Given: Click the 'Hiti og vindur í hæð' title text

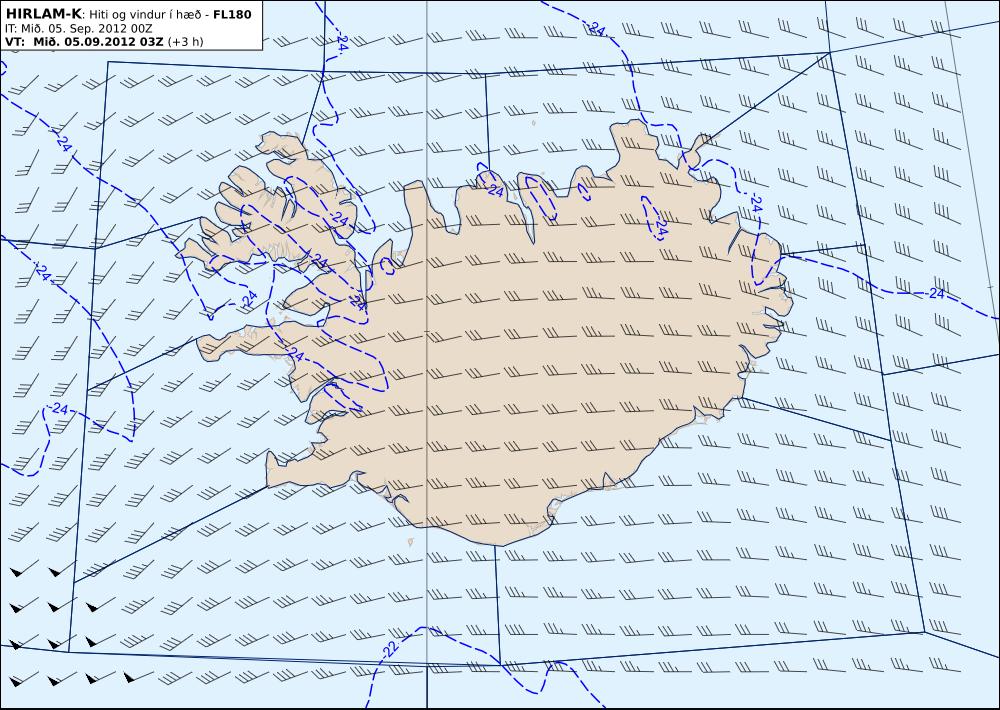Looking at the screenshot, I should (x=146, y=15).
